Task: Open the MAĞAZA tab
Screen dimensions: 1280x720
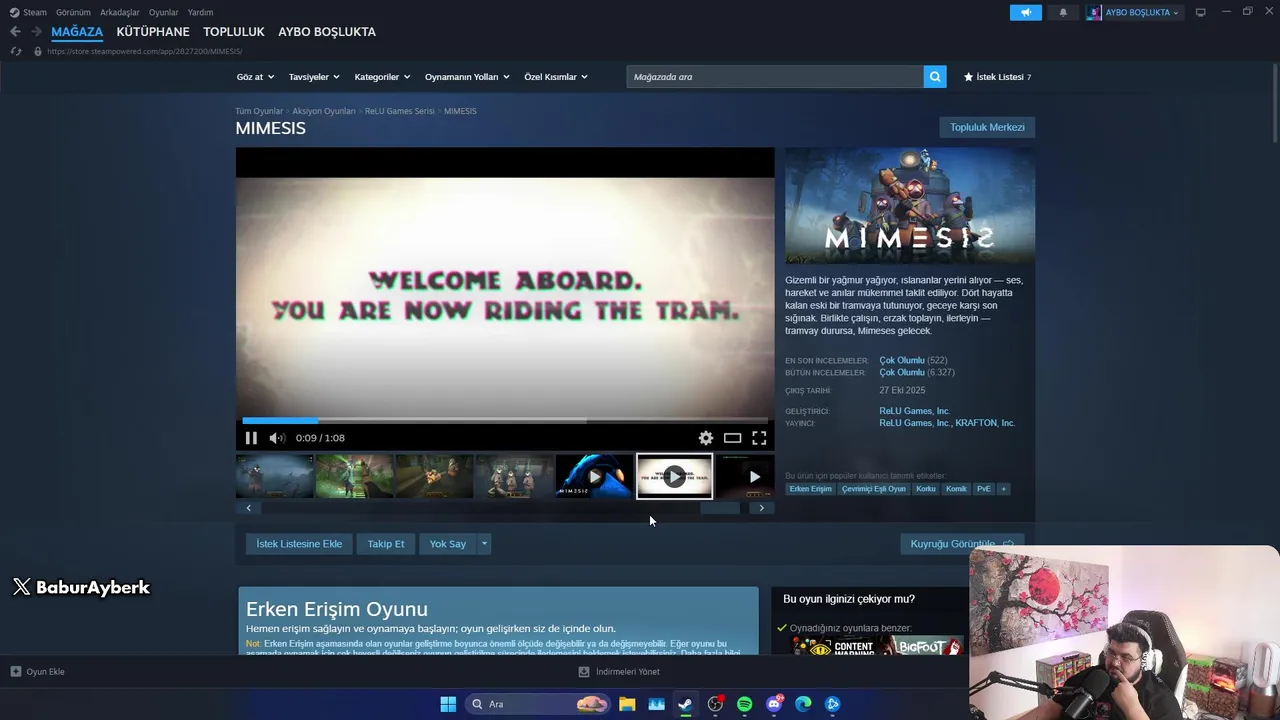Action: [x=77, y=32]
